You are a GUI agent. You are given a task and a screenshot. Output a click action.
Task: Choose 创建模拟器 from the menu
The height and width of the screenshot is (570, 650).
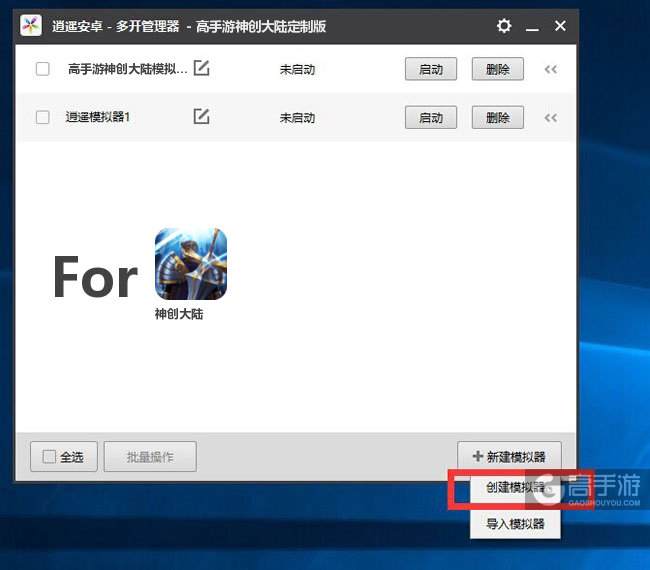(515, 488)
